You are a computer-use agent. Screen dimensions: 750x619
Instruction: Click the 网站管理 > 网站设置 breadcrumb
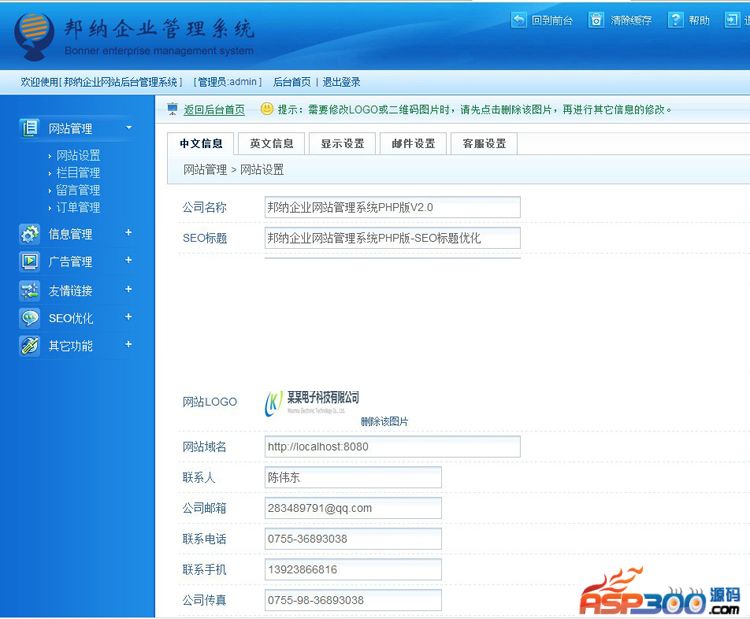233,170
